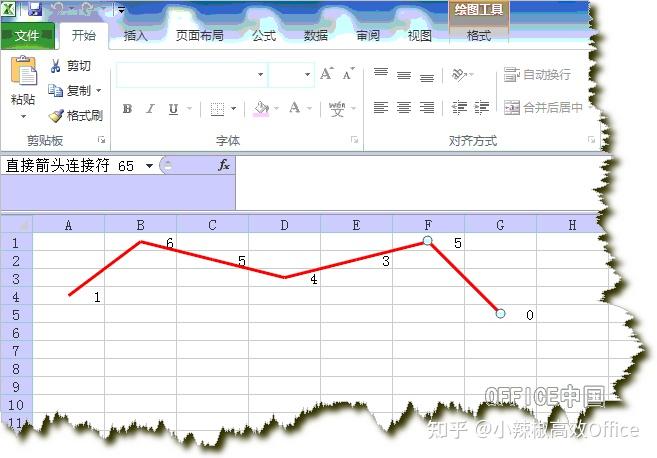Click the text orientation icon
Screen dimensions: 657x458
460,75
